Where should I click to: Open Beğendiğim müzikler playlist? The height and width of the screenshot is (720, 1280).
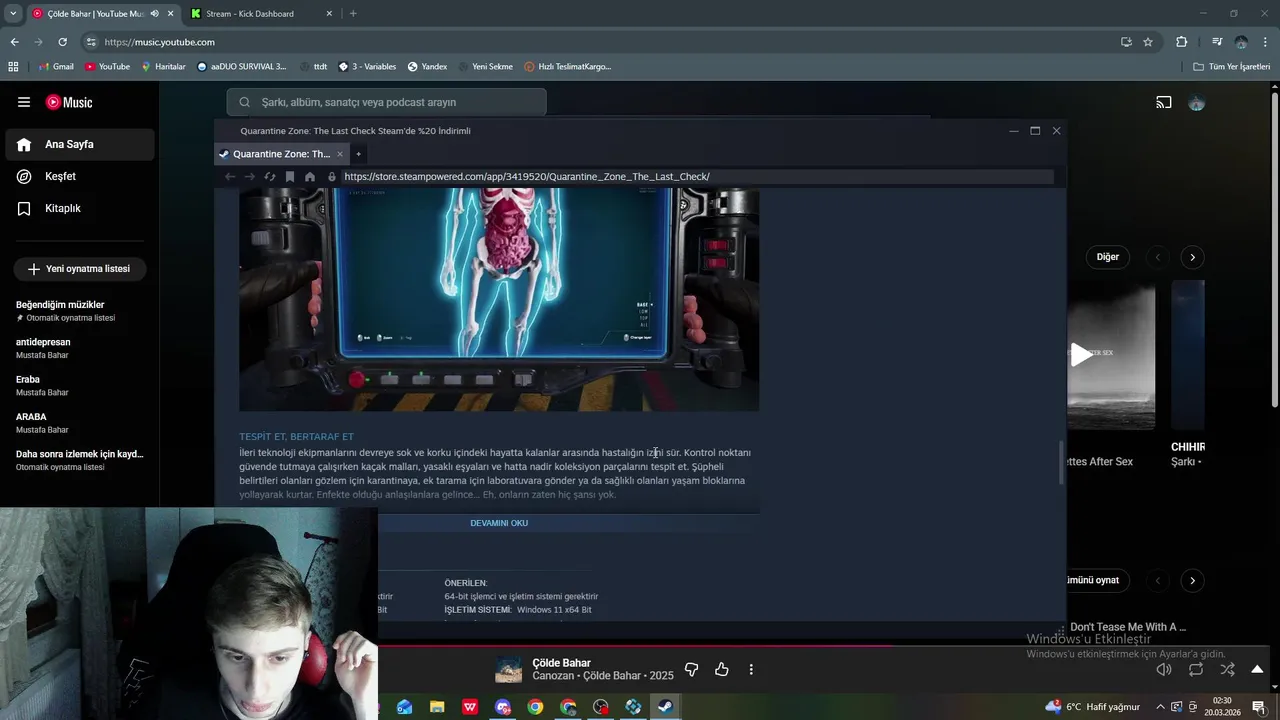(80, 311)
